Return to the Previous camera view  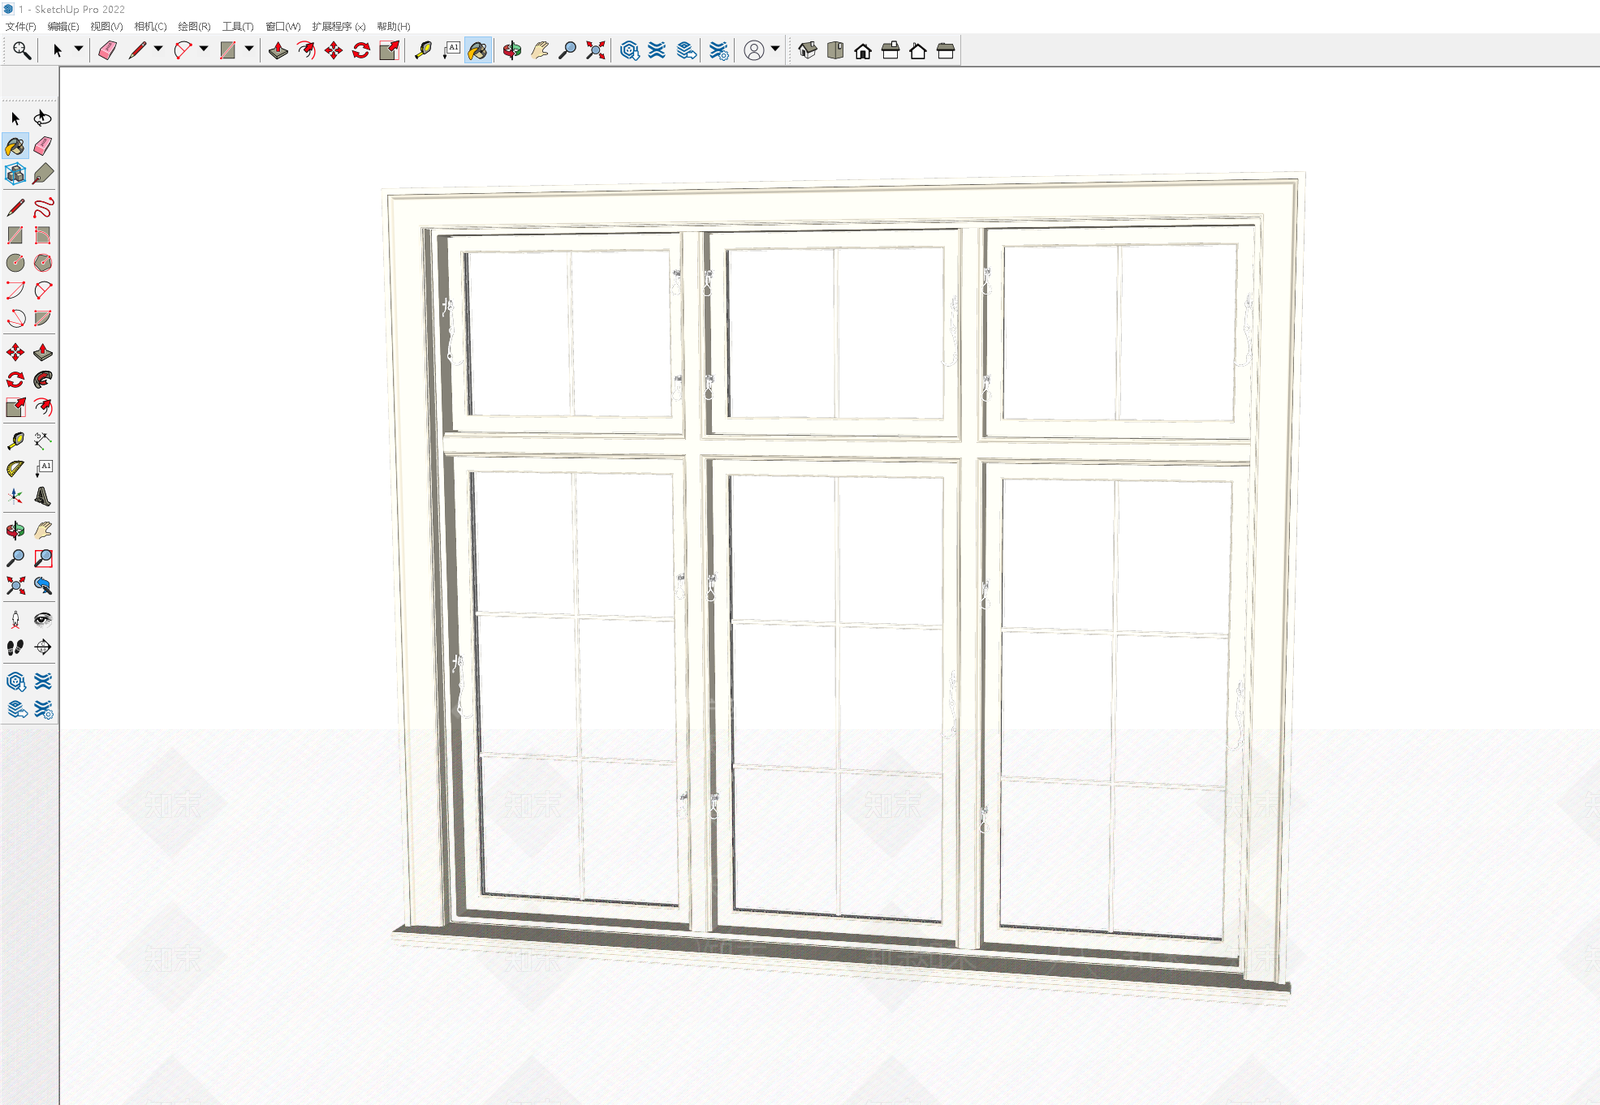[x=43, y=586]
